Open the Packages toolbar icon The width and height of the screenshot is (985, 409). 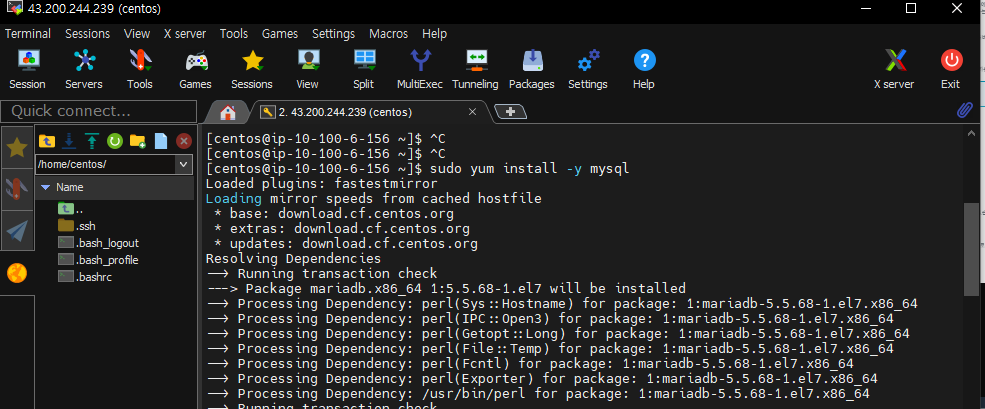[531, 69]
